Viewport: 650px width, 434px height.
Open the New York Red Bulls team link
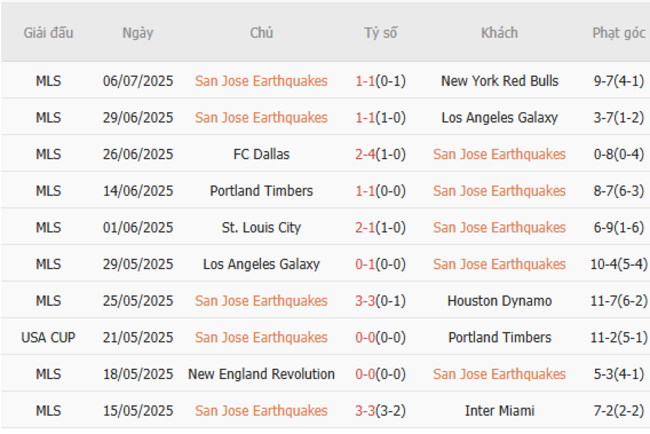point(499,81)
